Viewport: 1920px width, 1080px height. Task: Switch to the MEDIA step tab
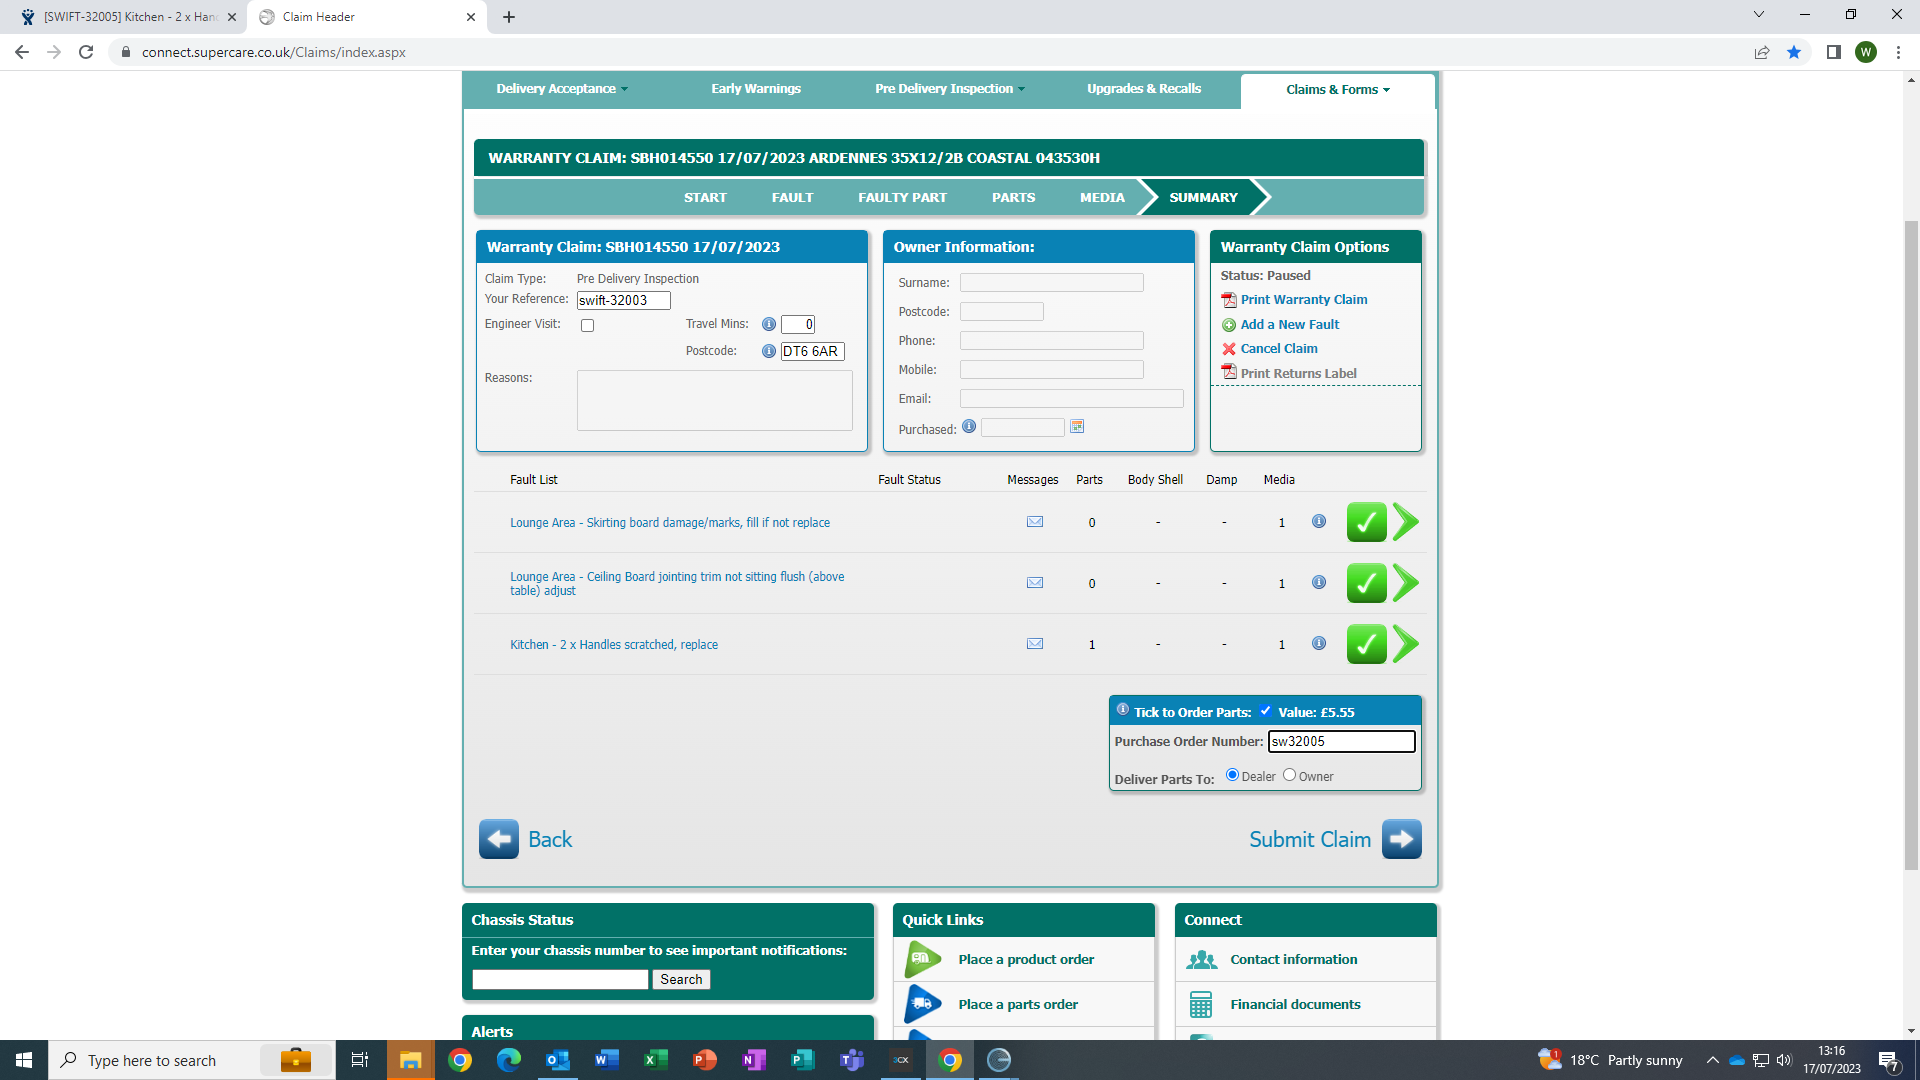[1102, 198]
